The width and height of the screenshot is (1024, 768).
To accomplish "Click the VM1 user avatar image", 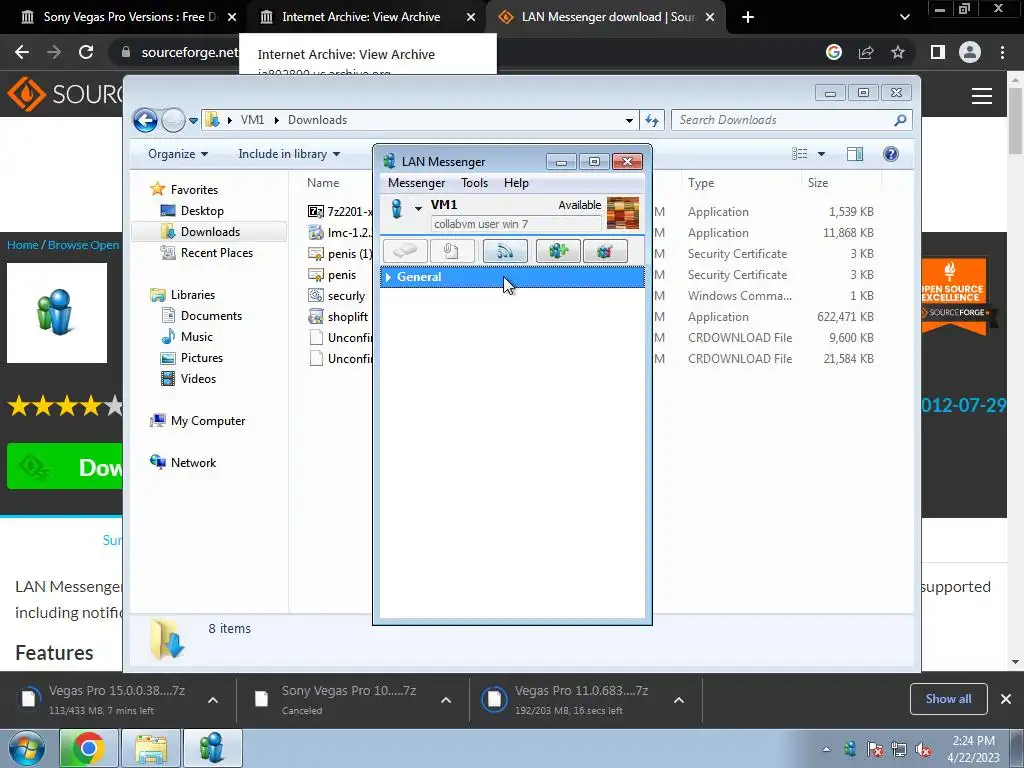I will 622,213.
